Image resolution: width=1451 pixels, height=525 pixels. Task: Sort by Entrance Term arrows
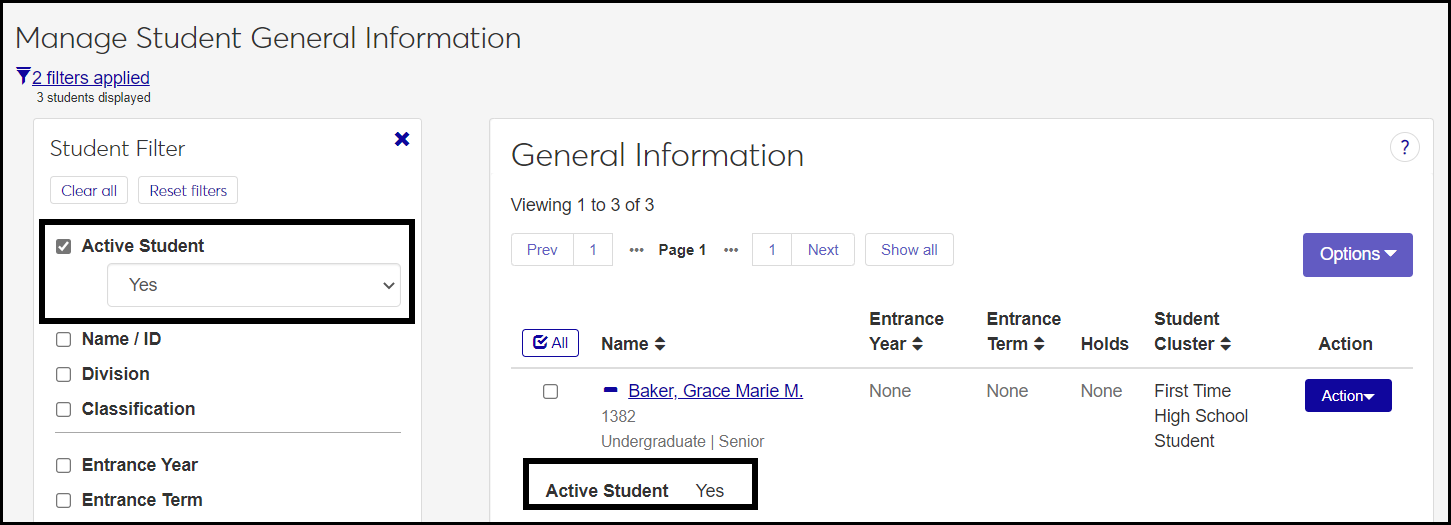pos(1039,344)
